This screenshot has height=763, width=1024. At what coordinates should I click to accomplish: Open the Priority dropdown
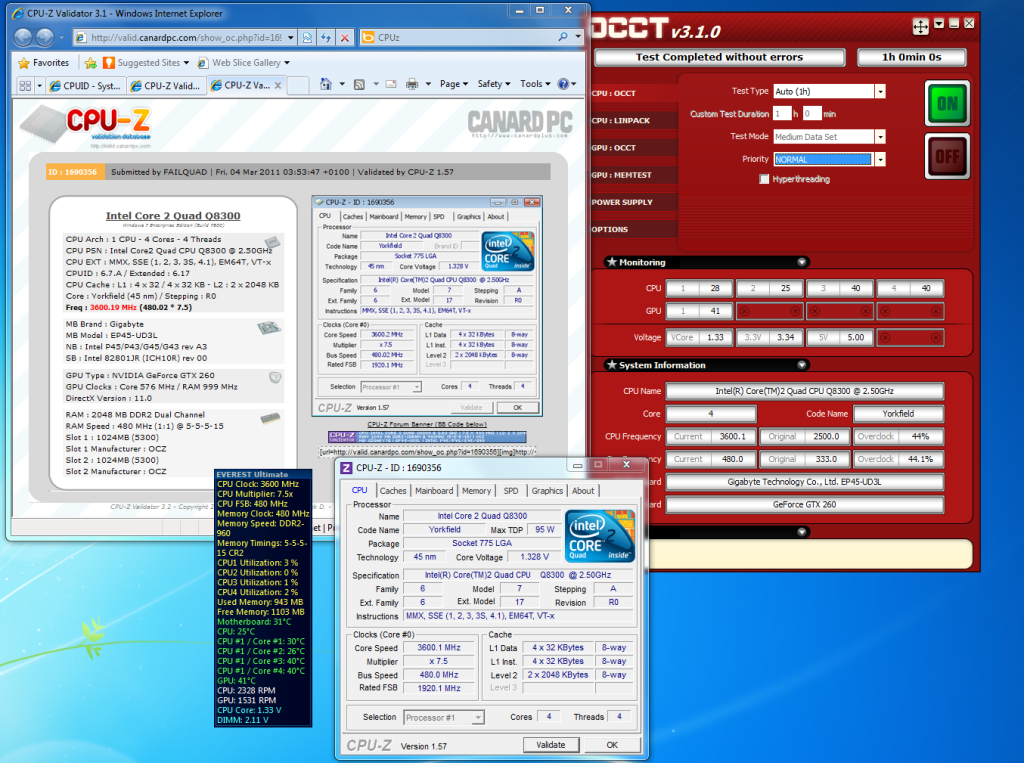[880, 159]
